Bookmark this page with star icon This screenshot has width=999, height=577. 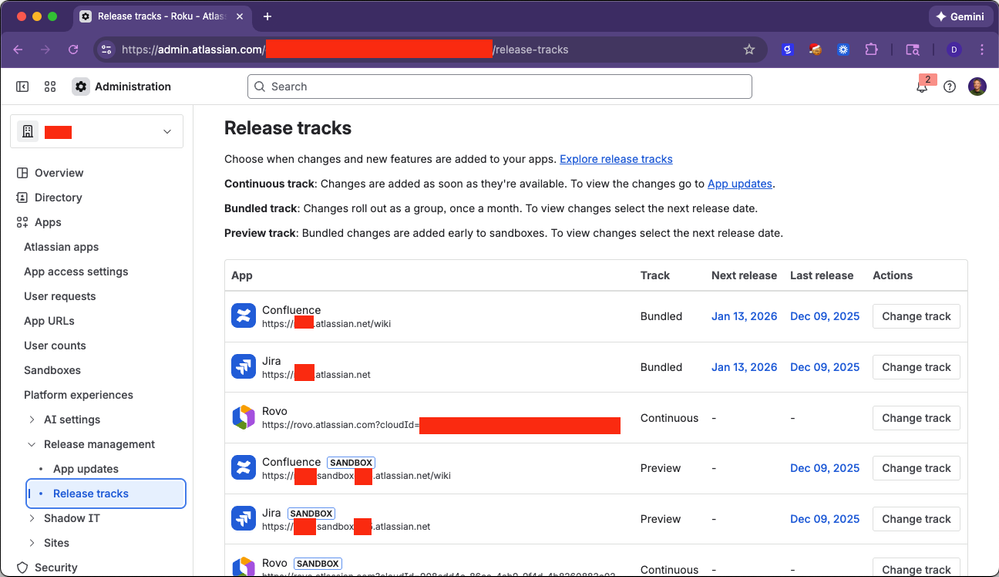pyautogui.click(x=749, y=50)
